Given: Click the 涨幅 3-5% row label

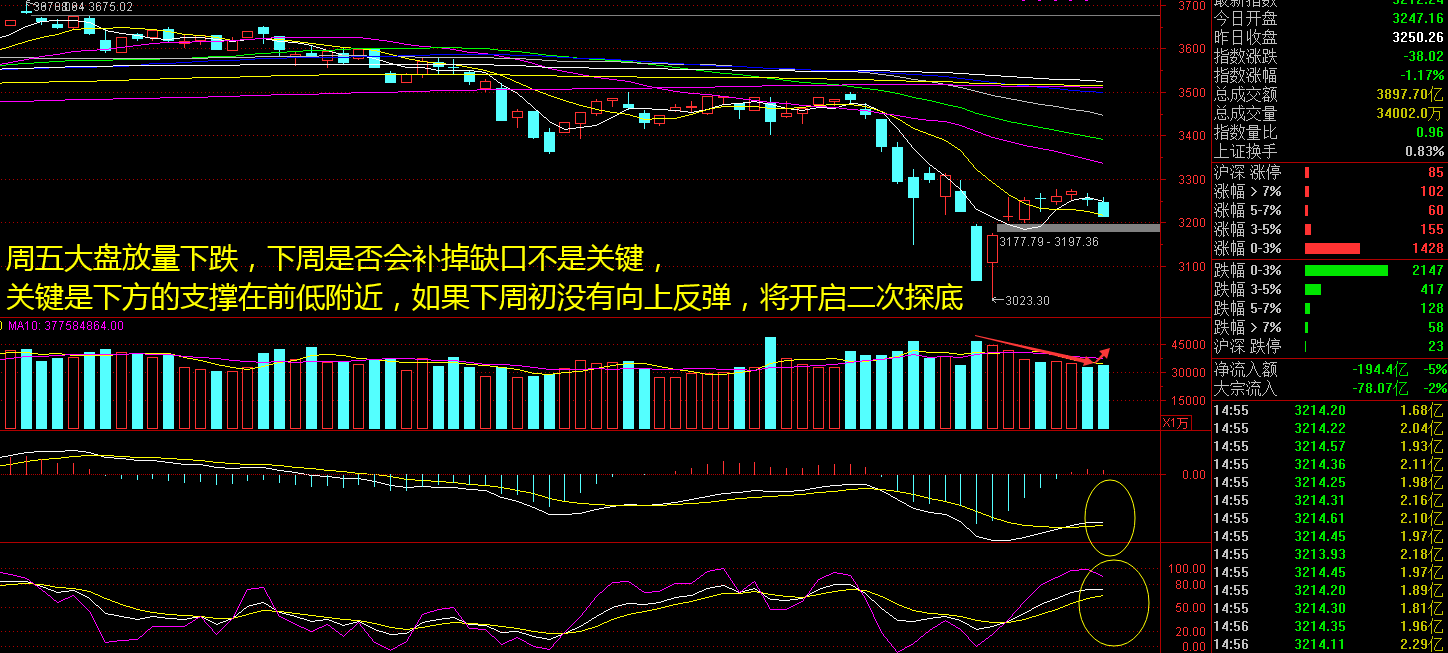Looking at the screenshot, I should [1247, 229].
